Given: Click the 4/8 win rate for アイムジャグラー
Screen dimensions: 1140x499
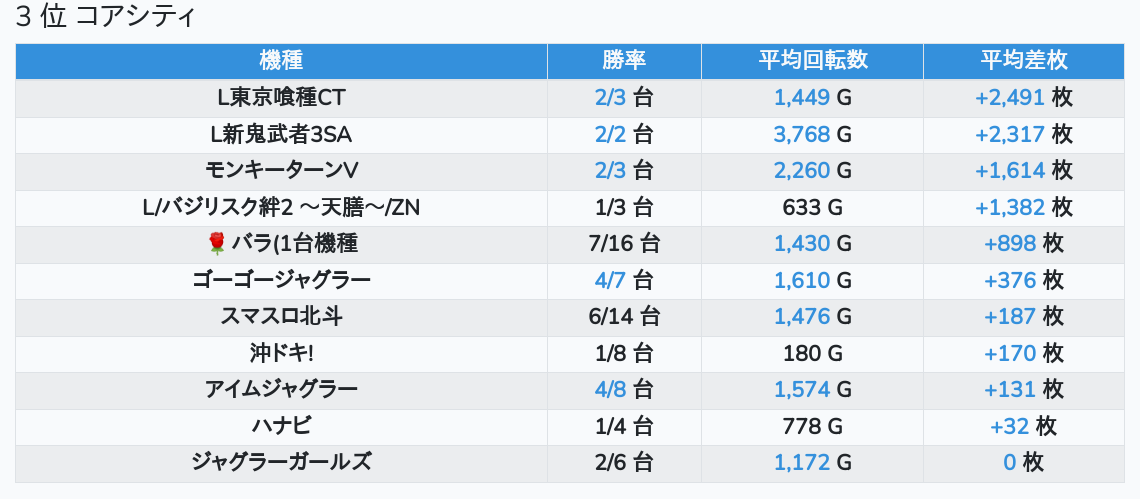Looking at the screenshot, I should tap(609, 389).
